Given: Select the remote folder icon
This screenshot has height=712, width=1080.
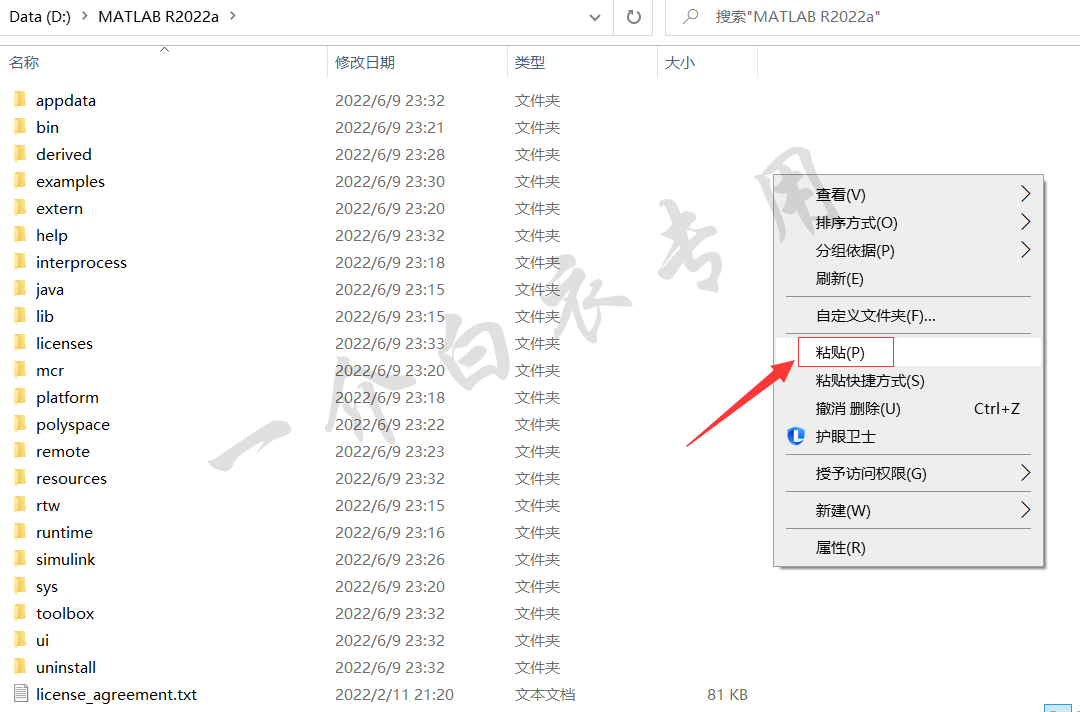Looking at the screenshot, I should pos(20,451).
